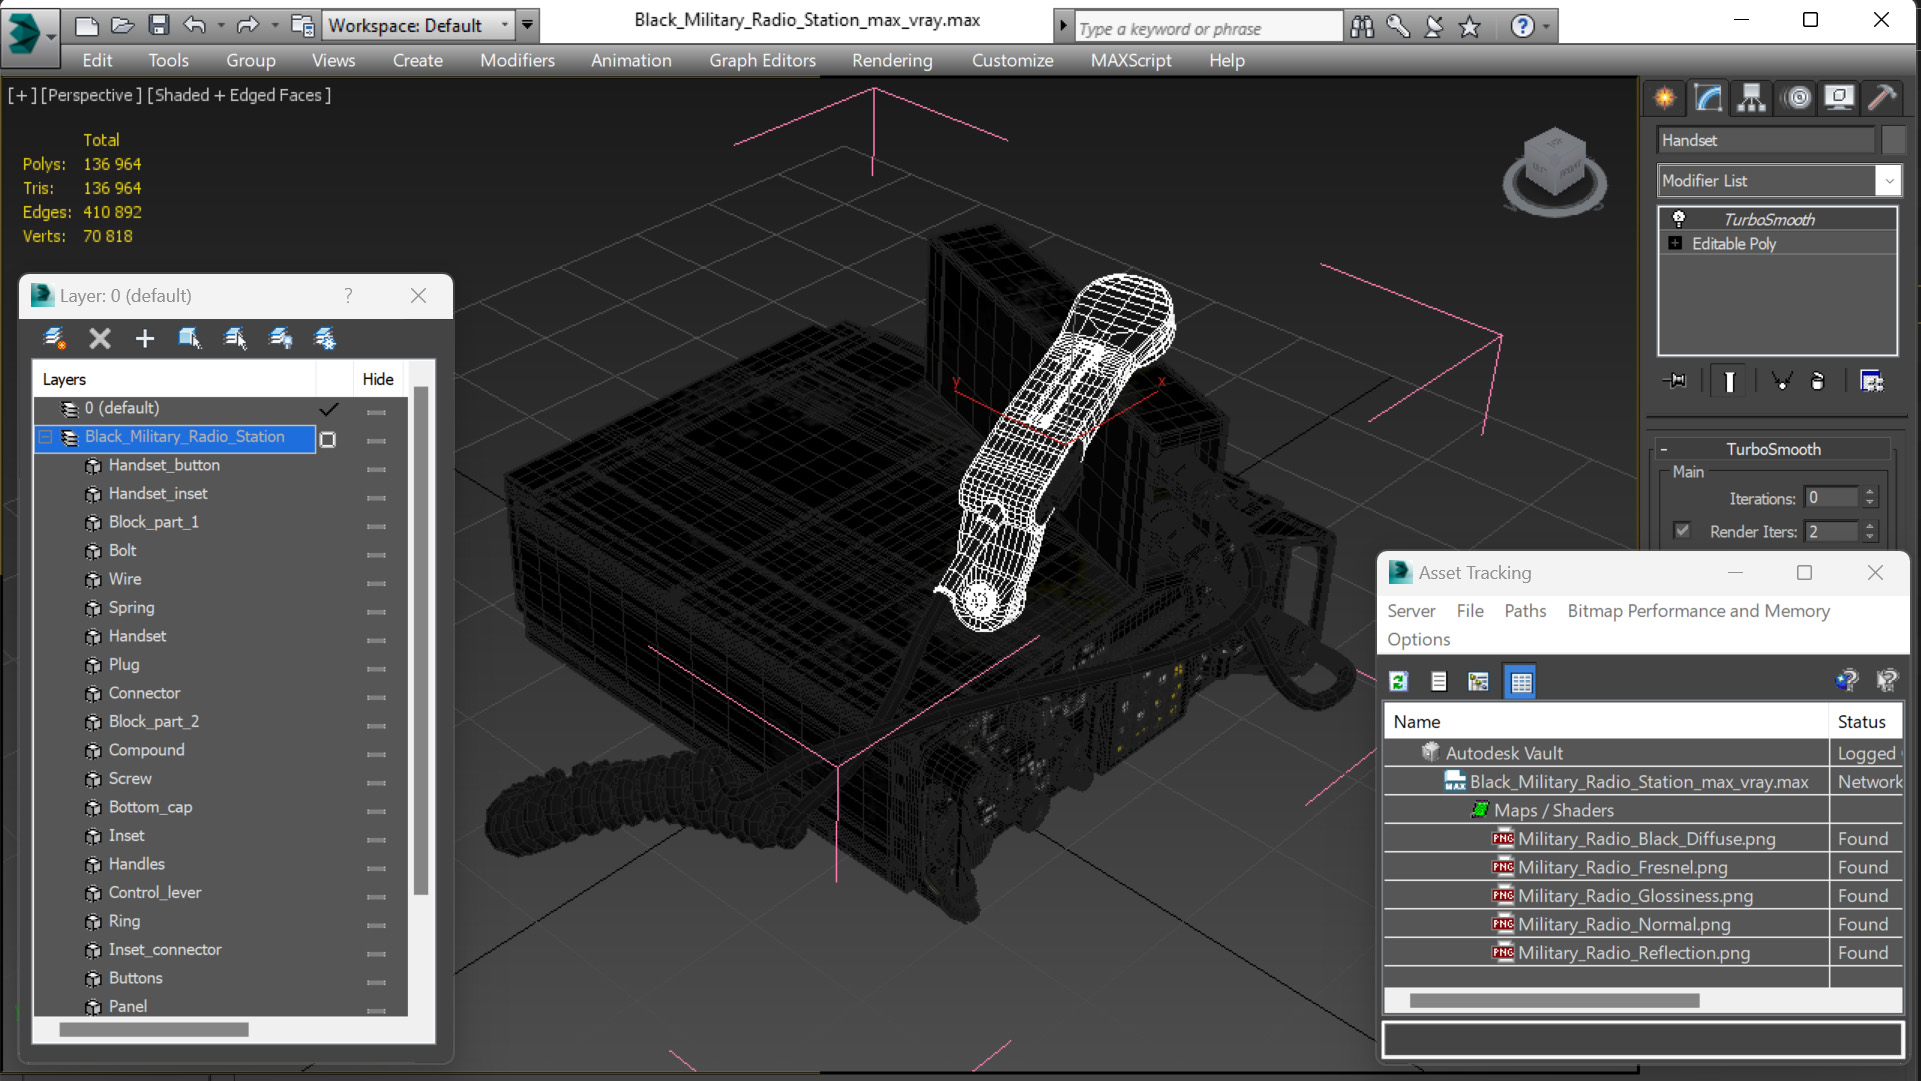Viewport: 1921px width, 1081px height.
Task: Click the Shaded + Edged Faces label
Action: tap(239, 95)
